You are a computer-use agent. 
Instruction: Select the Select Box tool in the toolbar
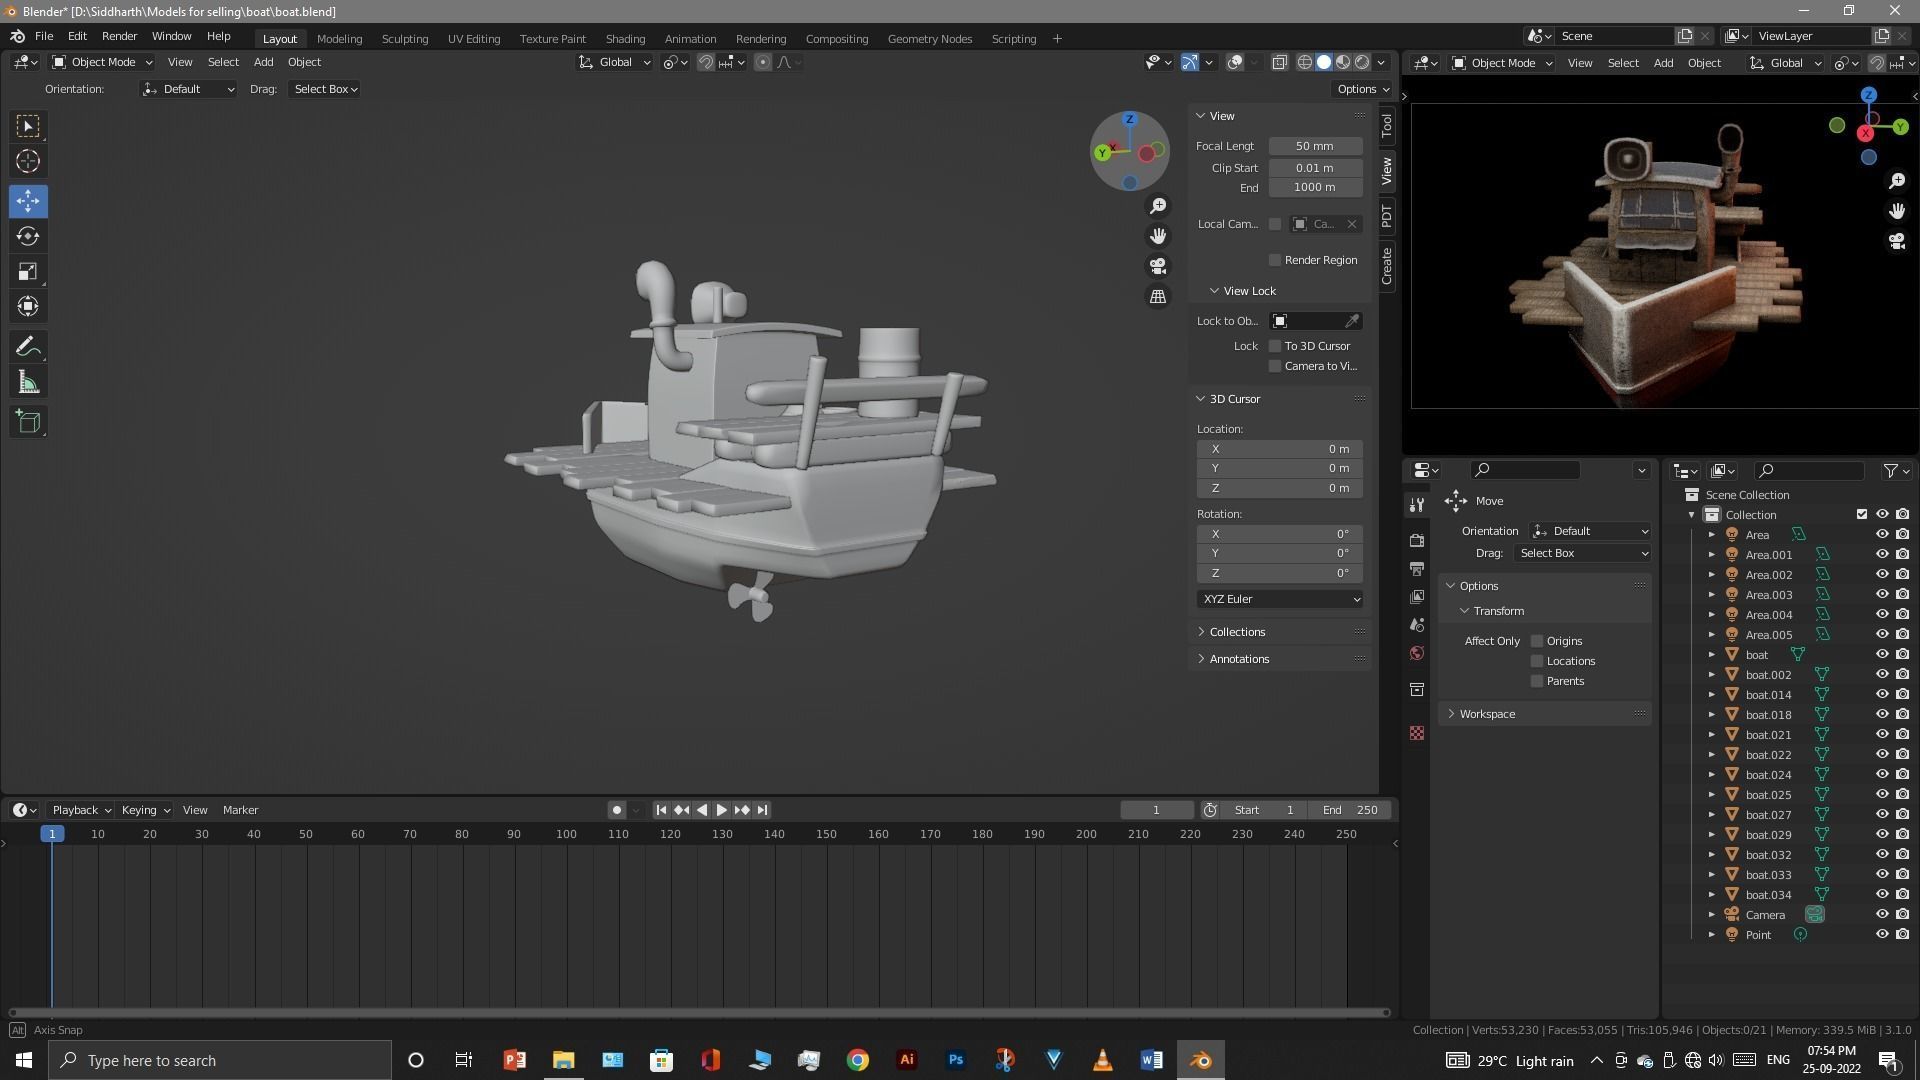click(28, 126)
